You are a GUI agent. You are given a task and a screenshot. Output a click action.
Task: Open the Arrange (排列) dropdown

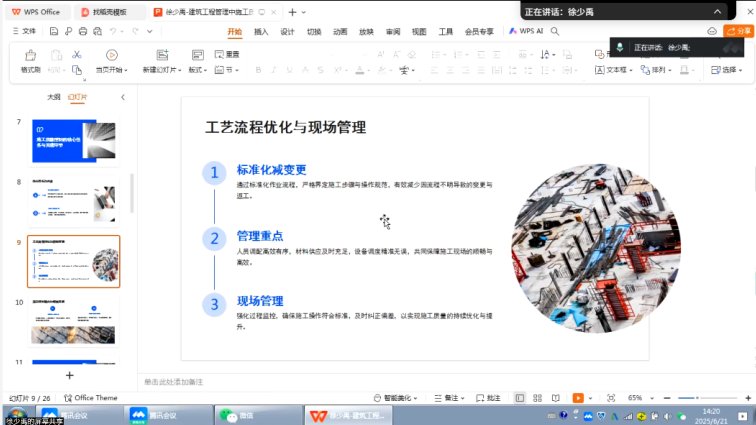click(656, 70)
